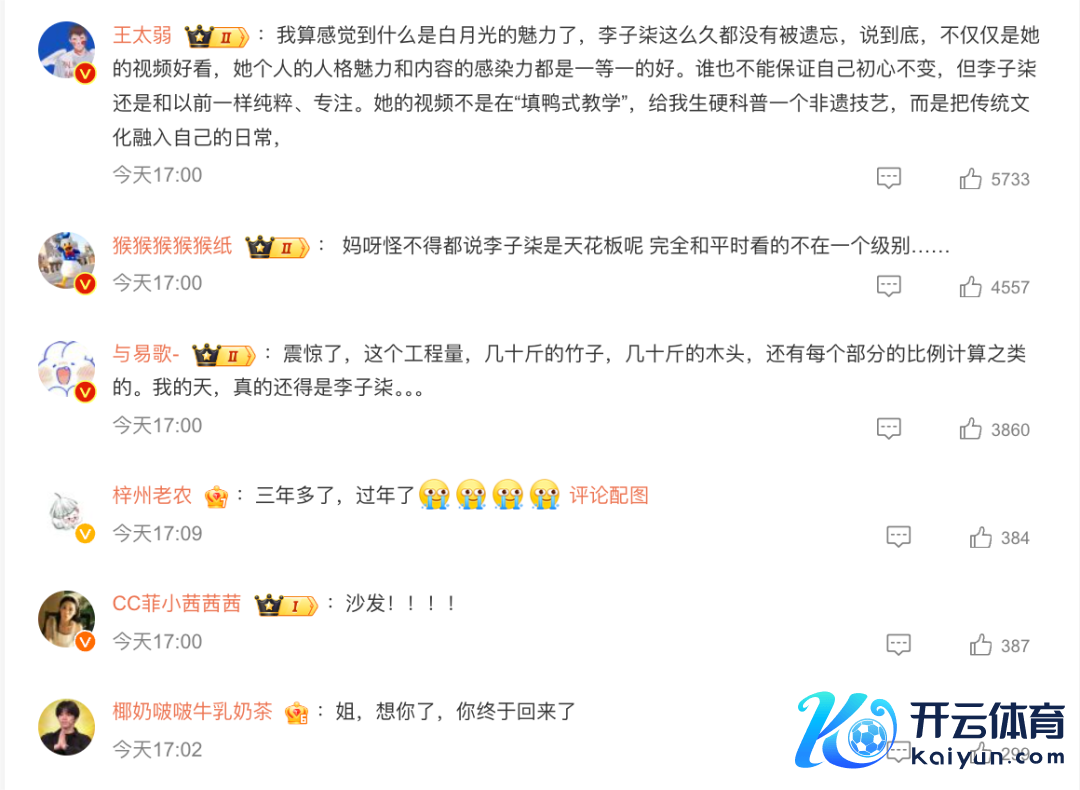Open 王太弱's avatar picture
This screenshot has height=790, width=1080.
click(x=67, y=50)
